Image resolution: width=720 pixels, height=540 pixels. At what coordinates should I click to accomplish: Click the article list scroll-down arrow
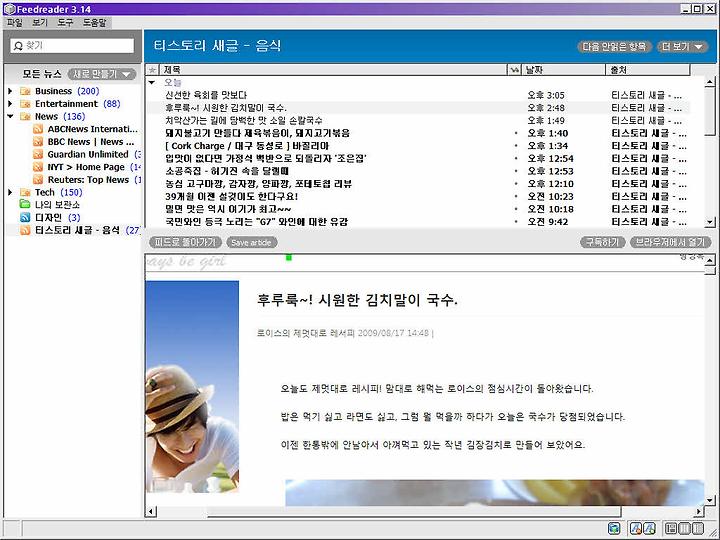(x=709, y=222)
